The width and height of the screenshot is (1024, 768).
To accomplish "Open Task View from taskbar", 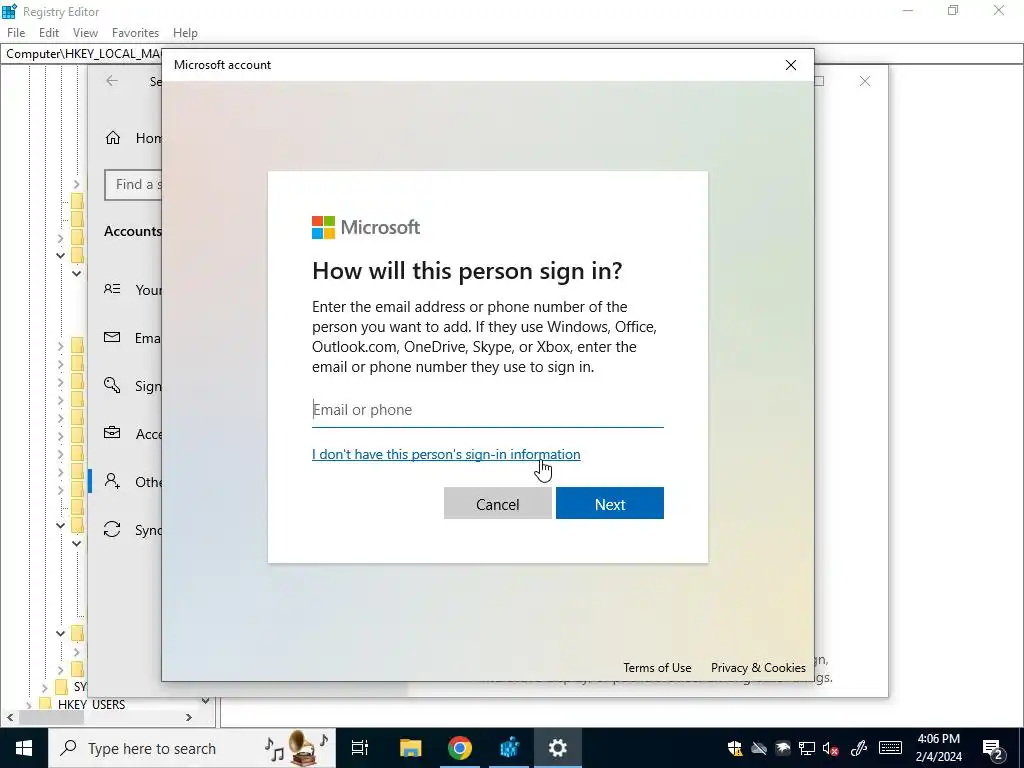I will coord(360,748).
